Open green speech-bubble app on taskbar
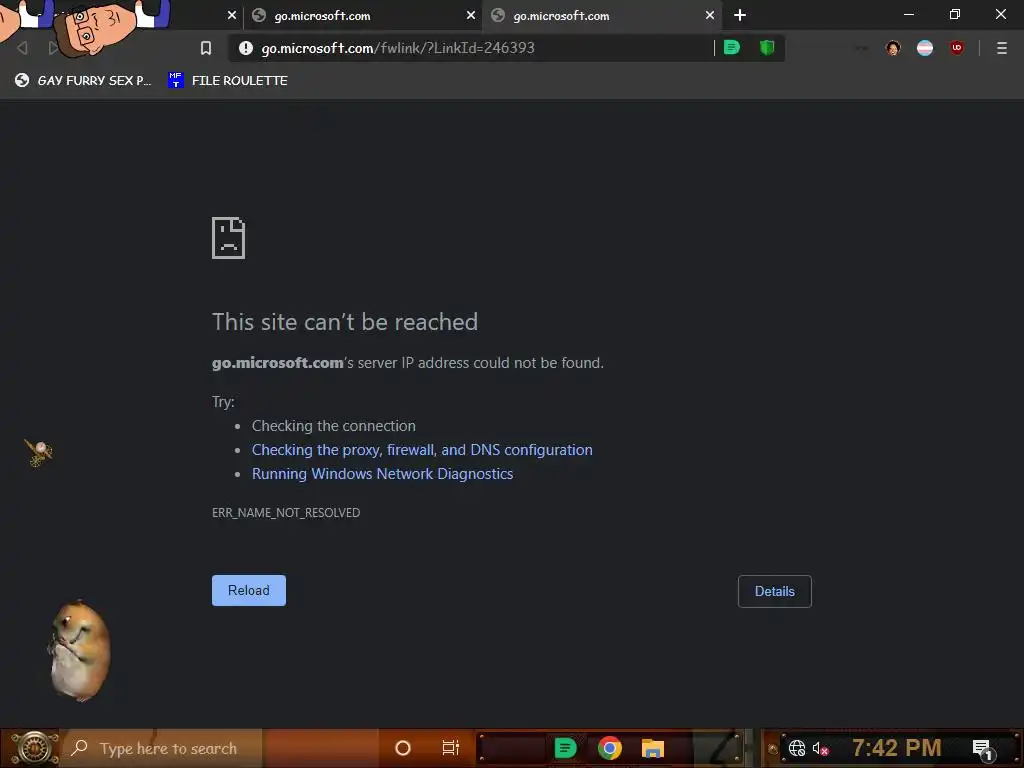The image size is (1024, 768). (566, 748)
